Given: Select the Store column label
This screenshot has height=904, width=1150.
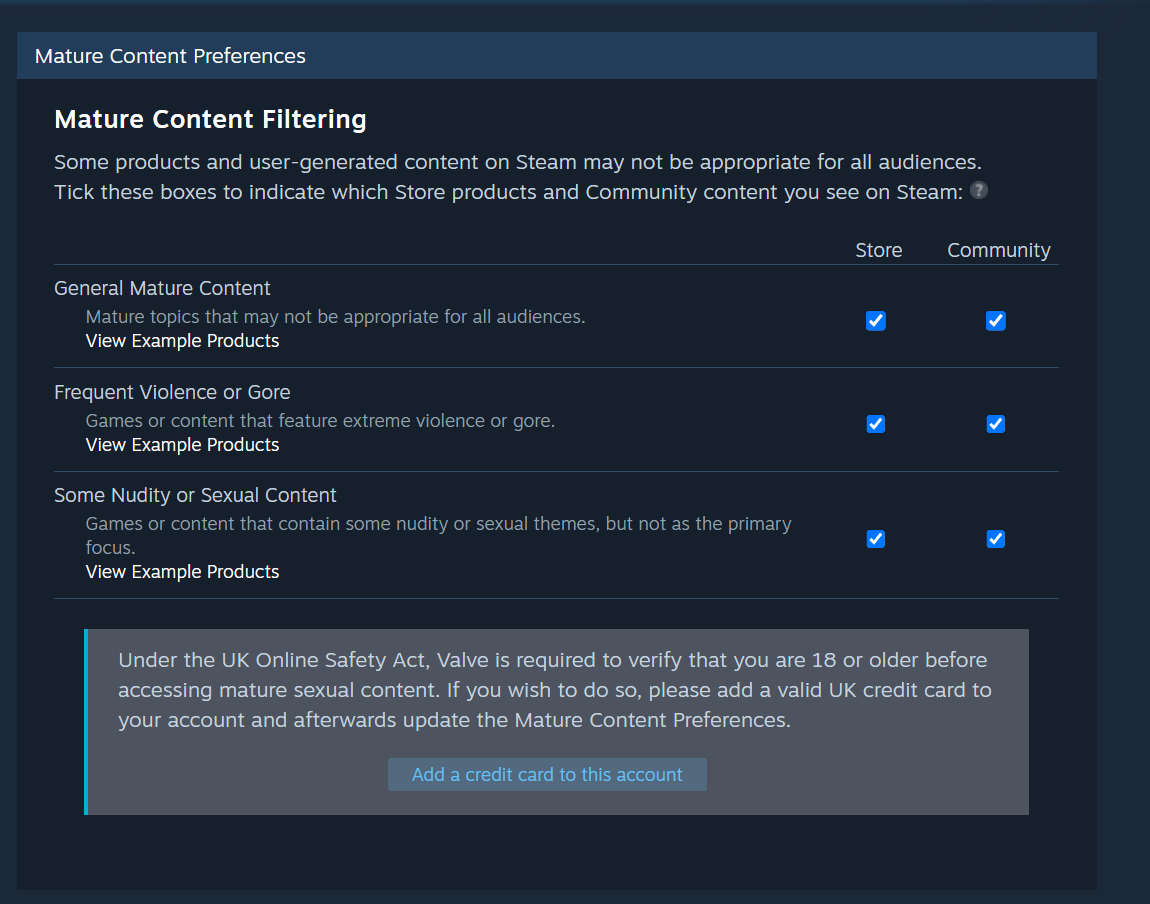Looking at the screenshot, I should point(879,250).
